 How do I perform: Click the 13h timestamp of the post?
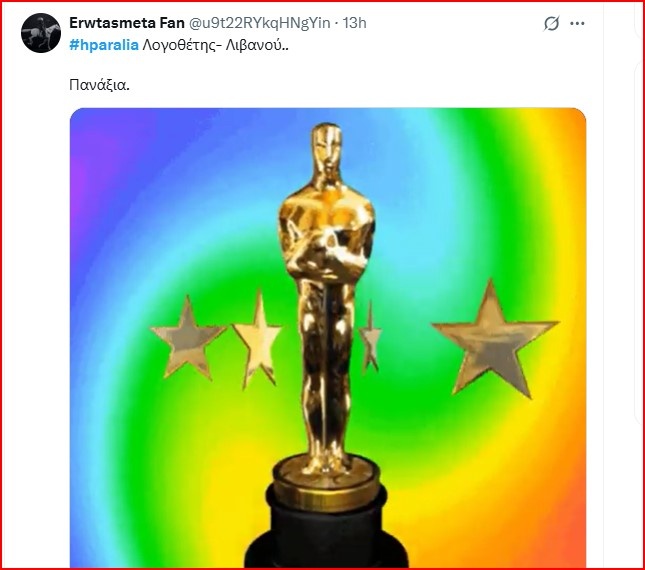tap(354, 23)
